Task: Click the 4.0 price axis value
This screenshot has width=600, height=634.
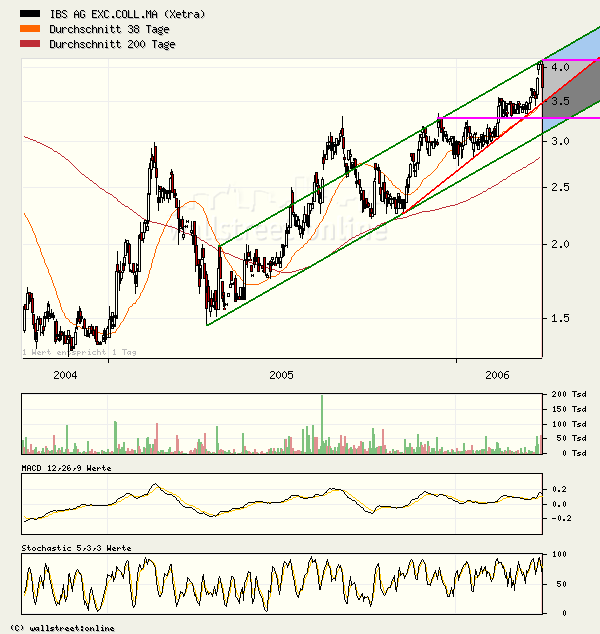Action: coord(560,67)
